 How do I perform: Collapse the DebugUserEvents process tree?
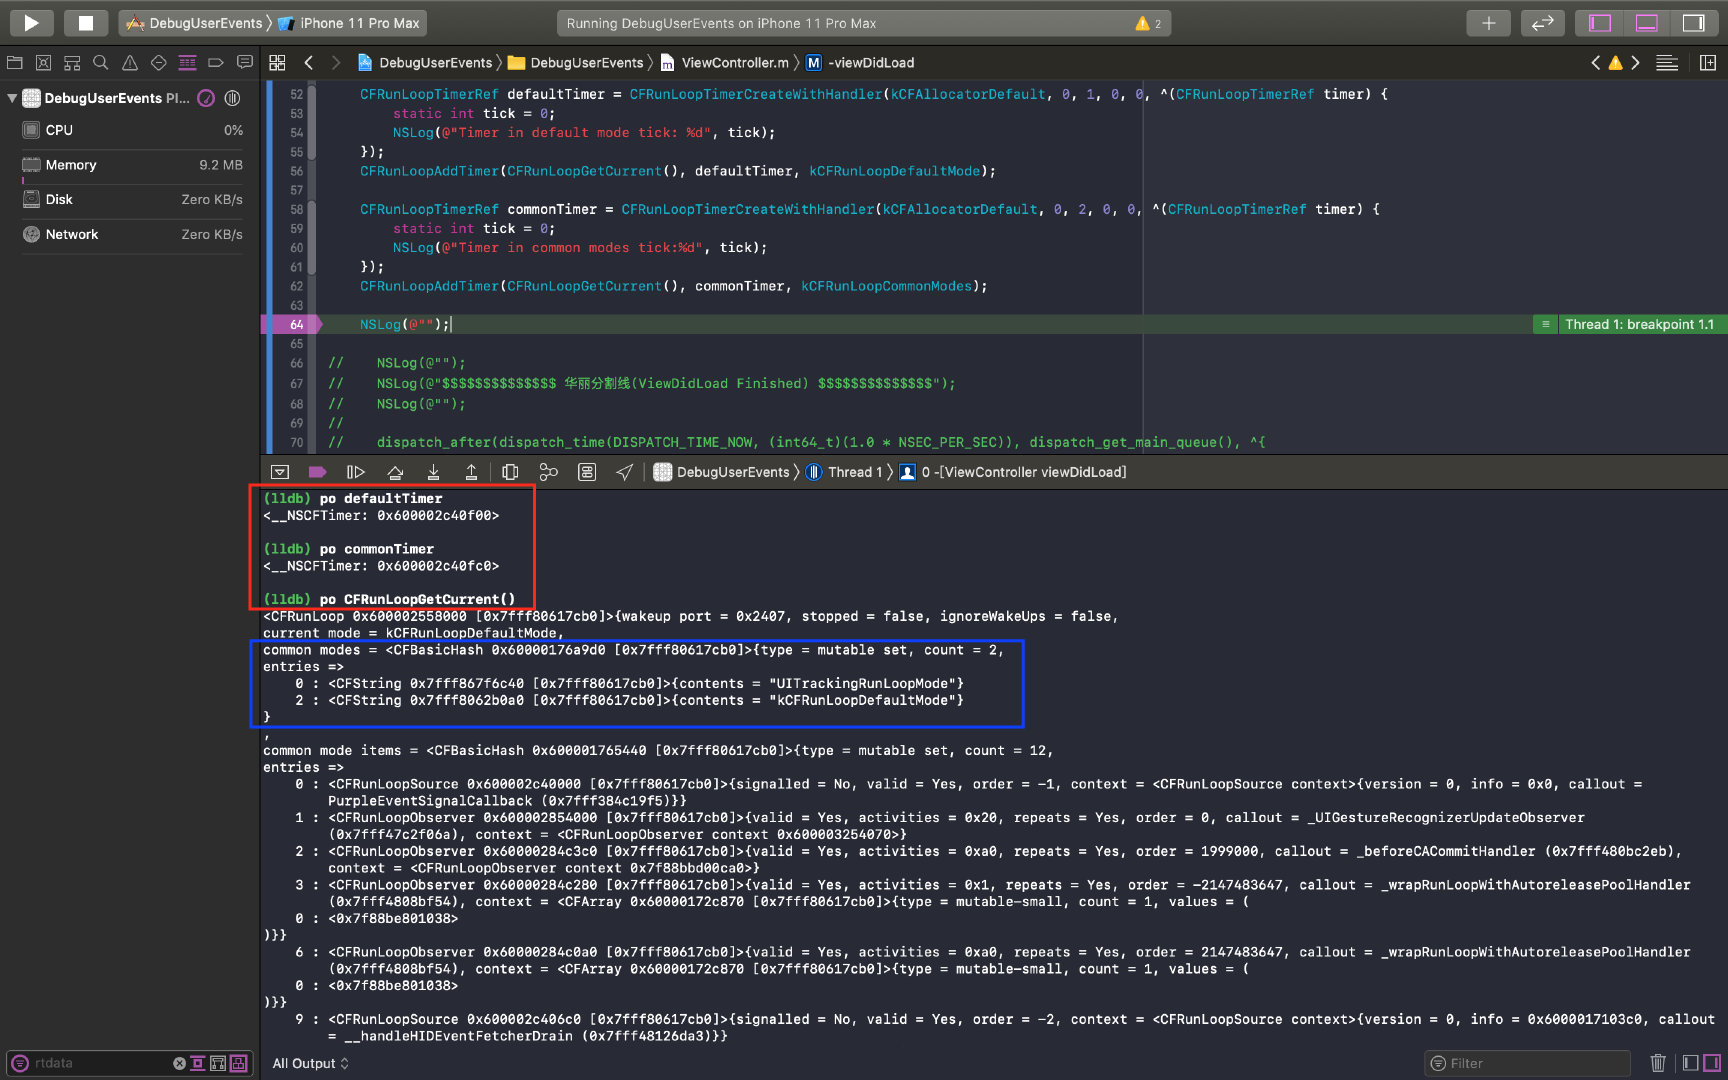click(11, 98)
